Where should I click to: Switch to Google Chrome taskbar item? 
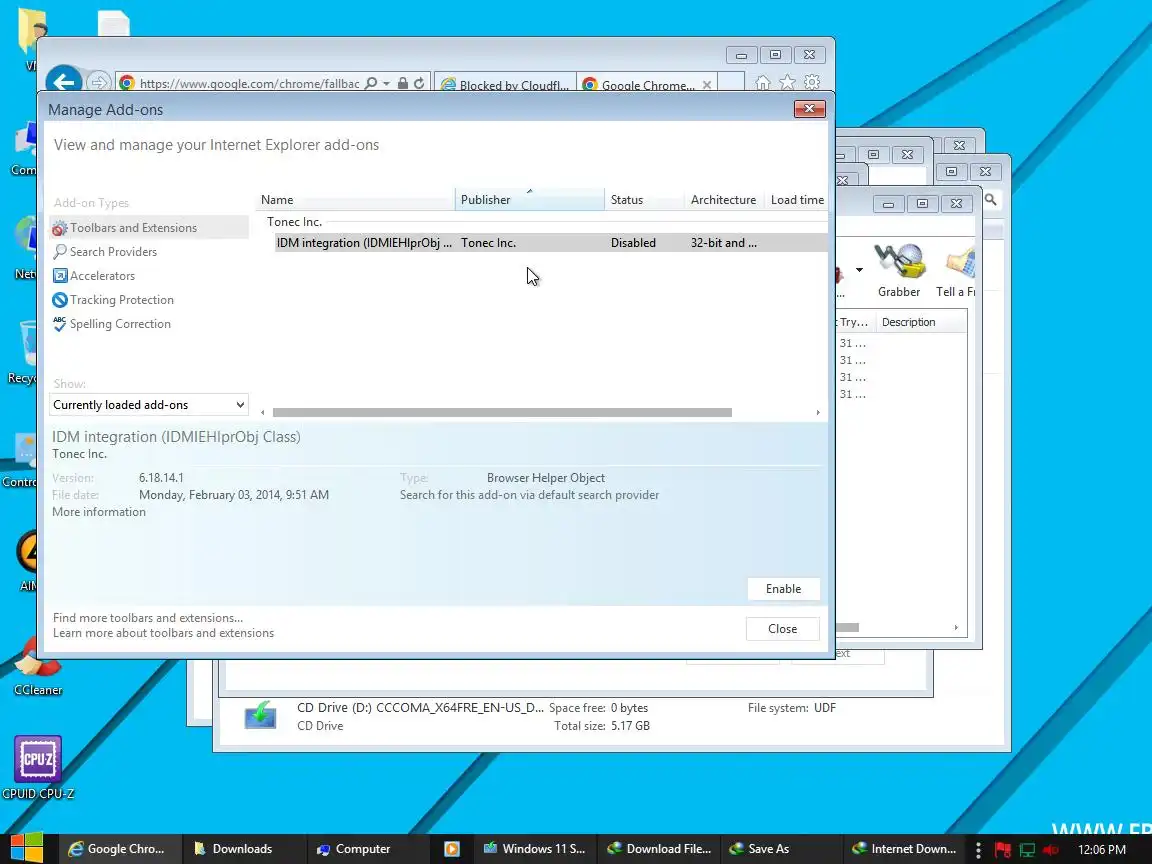pyautogui.click(x=118, y=849)
